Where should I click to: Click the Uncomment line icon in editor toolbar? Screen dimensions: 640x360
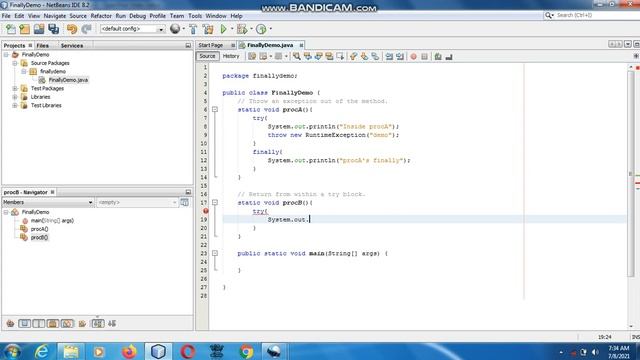pyautogui.click(x=449, y=57)
